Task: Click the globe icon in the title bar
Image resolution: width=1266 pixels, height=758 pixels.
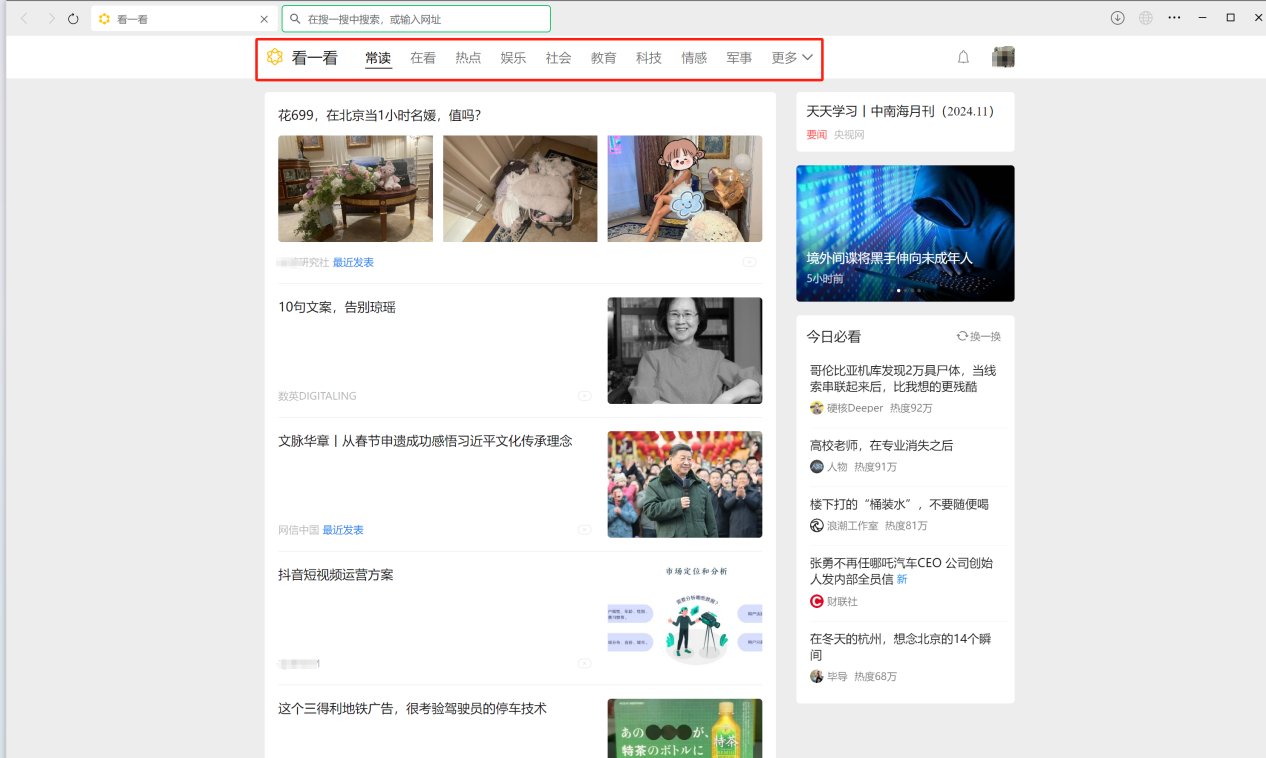Action: click(x=1146, y=18)
